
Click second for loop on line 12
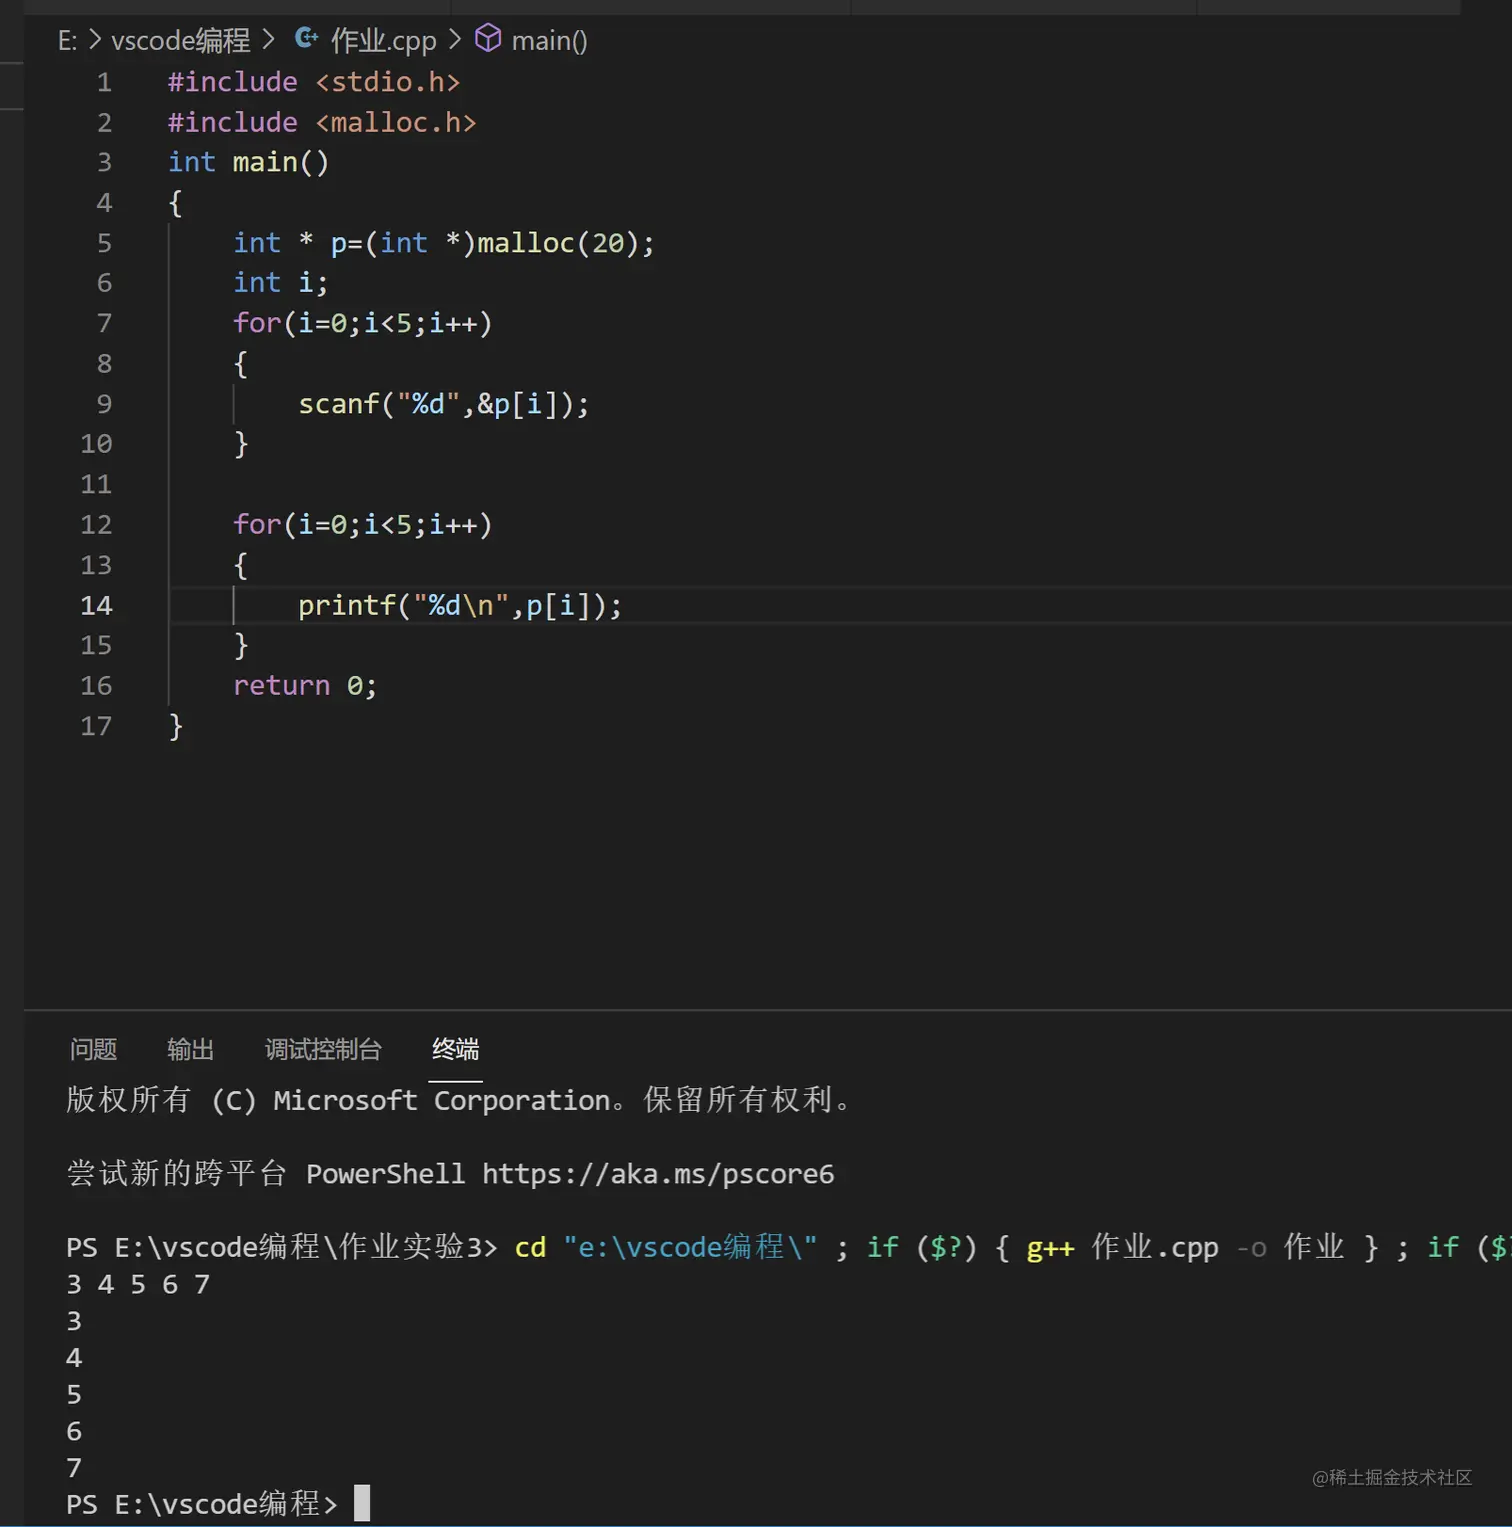(x=362, y=525)
